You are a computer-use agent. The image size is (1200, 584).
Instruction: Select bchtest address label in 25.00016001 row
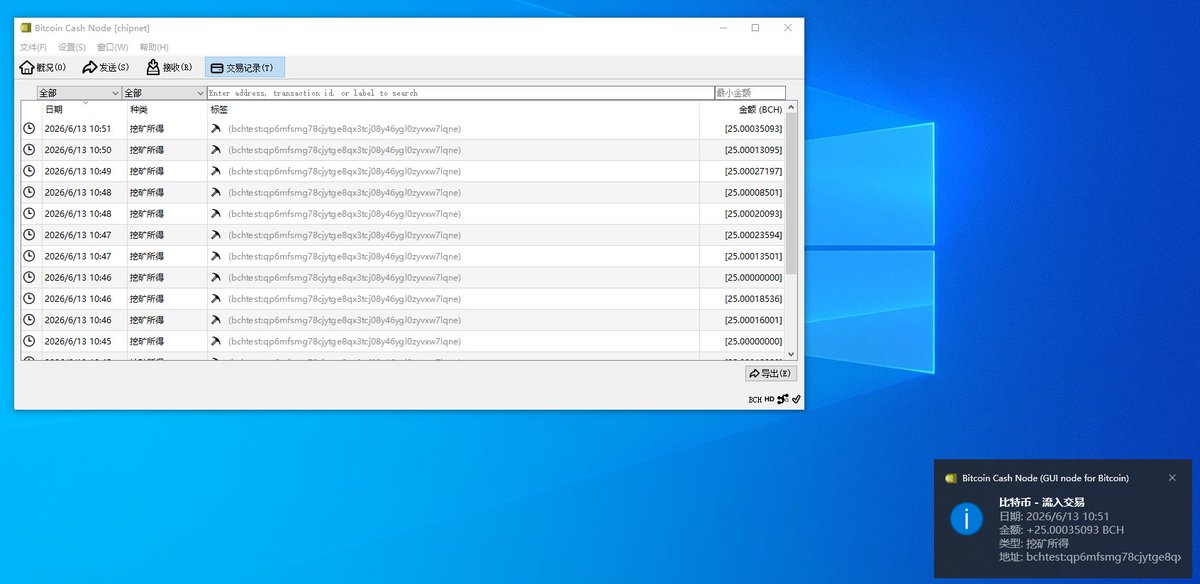pos(345,320)
